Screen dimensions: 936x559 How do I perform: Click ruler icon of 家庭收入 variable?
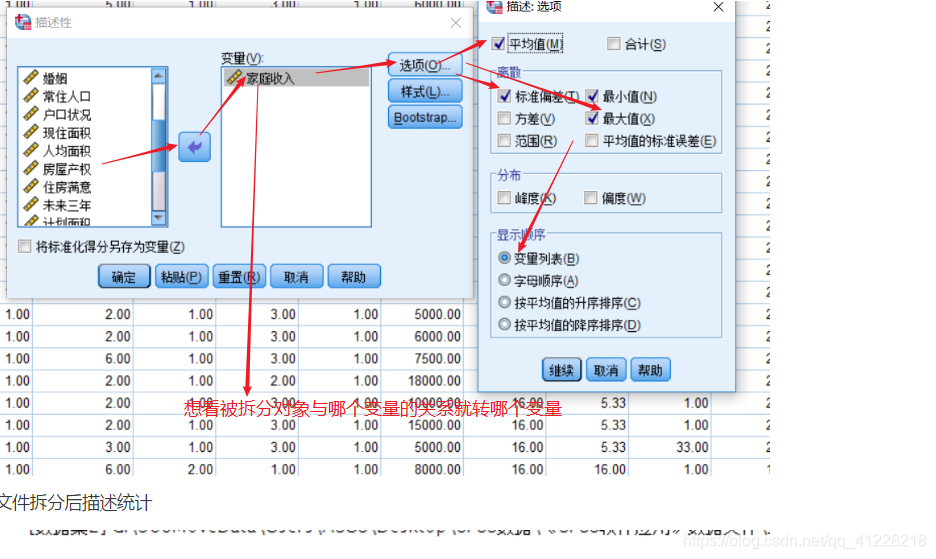pyautogui.click(x=235, y=77)
